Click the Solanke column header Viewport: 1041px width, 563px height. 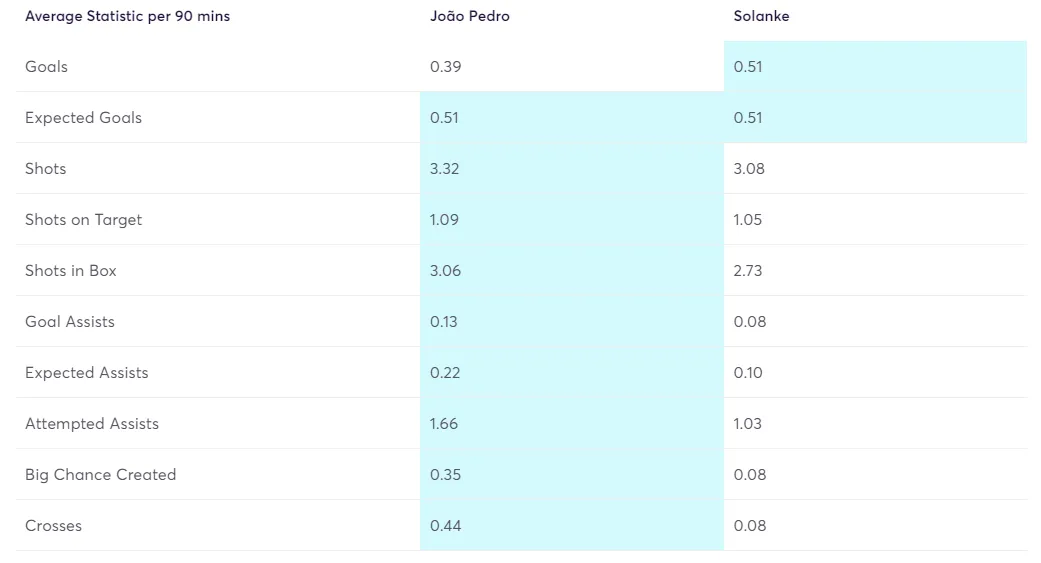761,16
